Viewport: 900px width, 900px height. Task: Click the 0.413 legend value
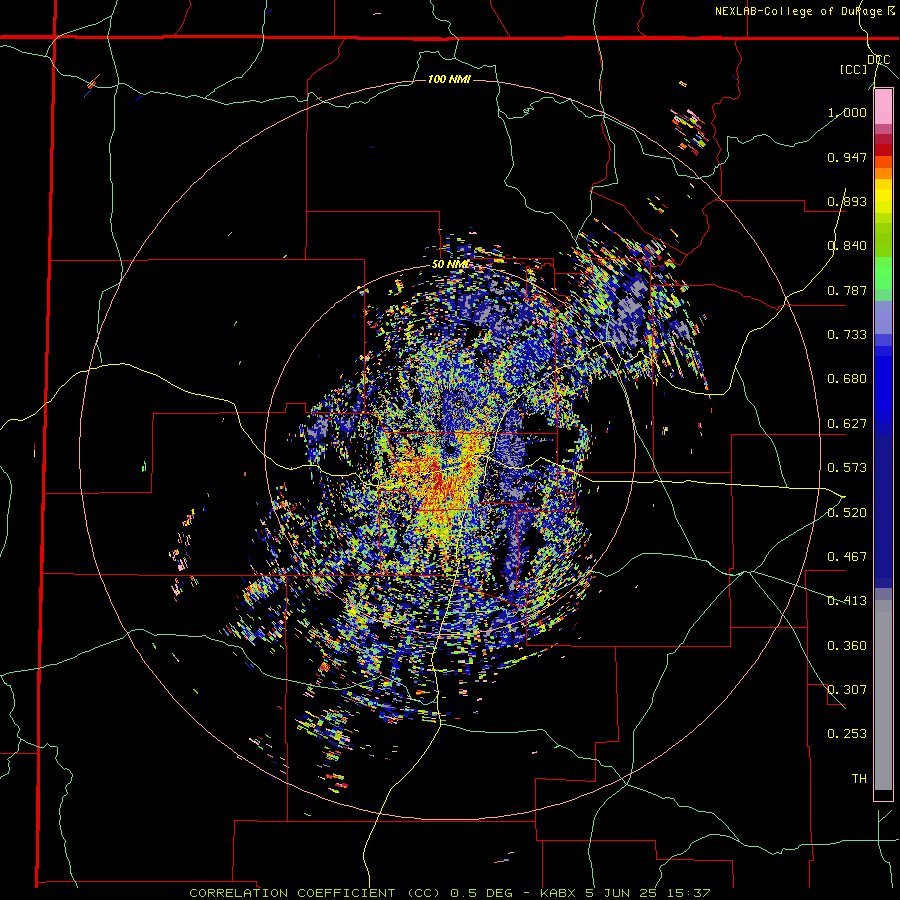click(x=847, y=601)
